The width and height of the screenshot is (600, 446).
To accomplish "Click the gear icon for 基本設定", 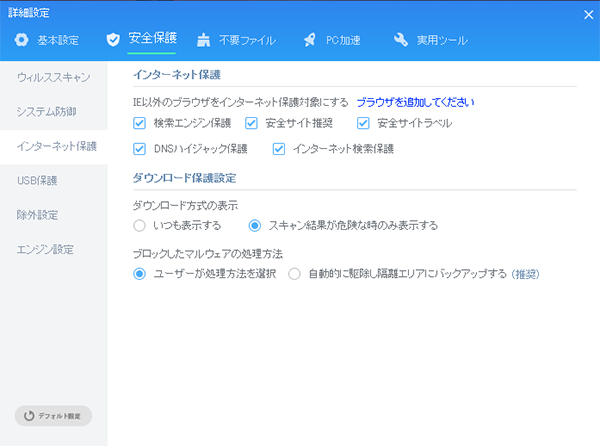I will tap(23, 41).
